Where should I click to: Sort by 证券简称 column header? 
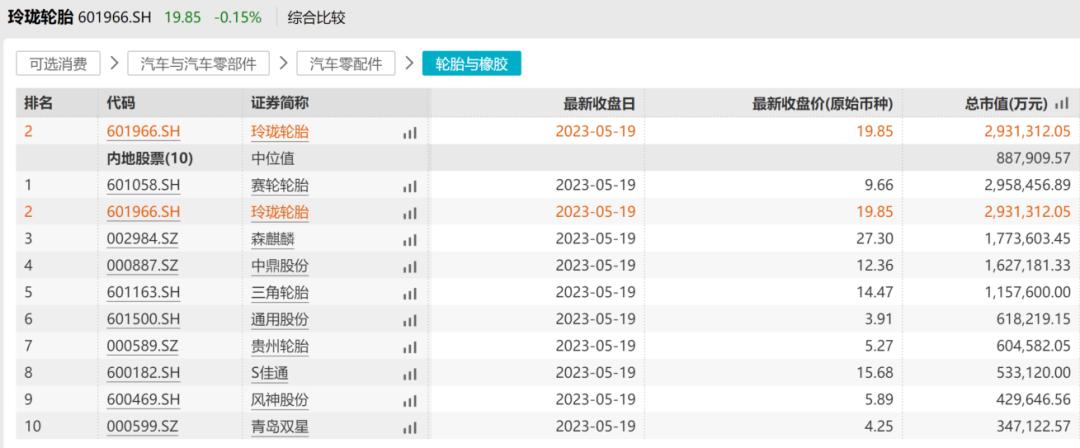(x=280, y=103)
